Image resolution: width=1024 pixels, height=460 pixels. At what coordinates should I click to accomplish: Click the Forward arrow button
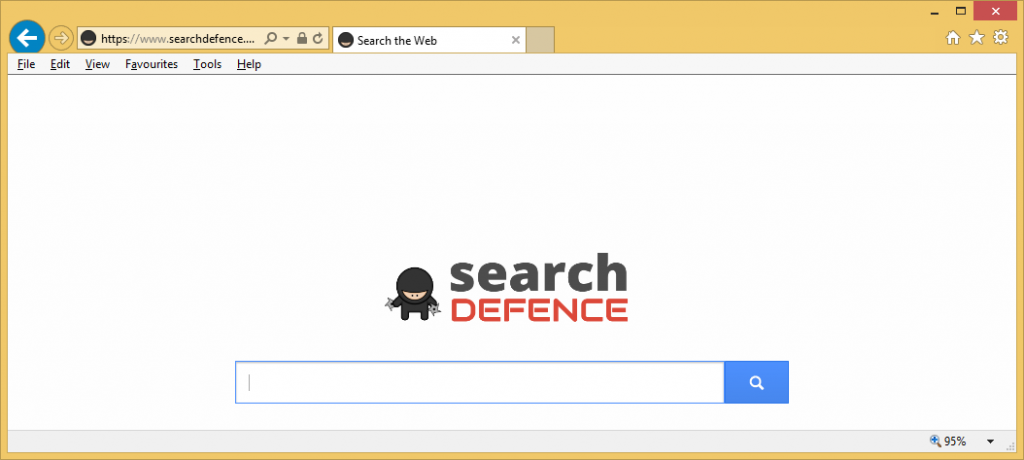click(x=61, y=39)
